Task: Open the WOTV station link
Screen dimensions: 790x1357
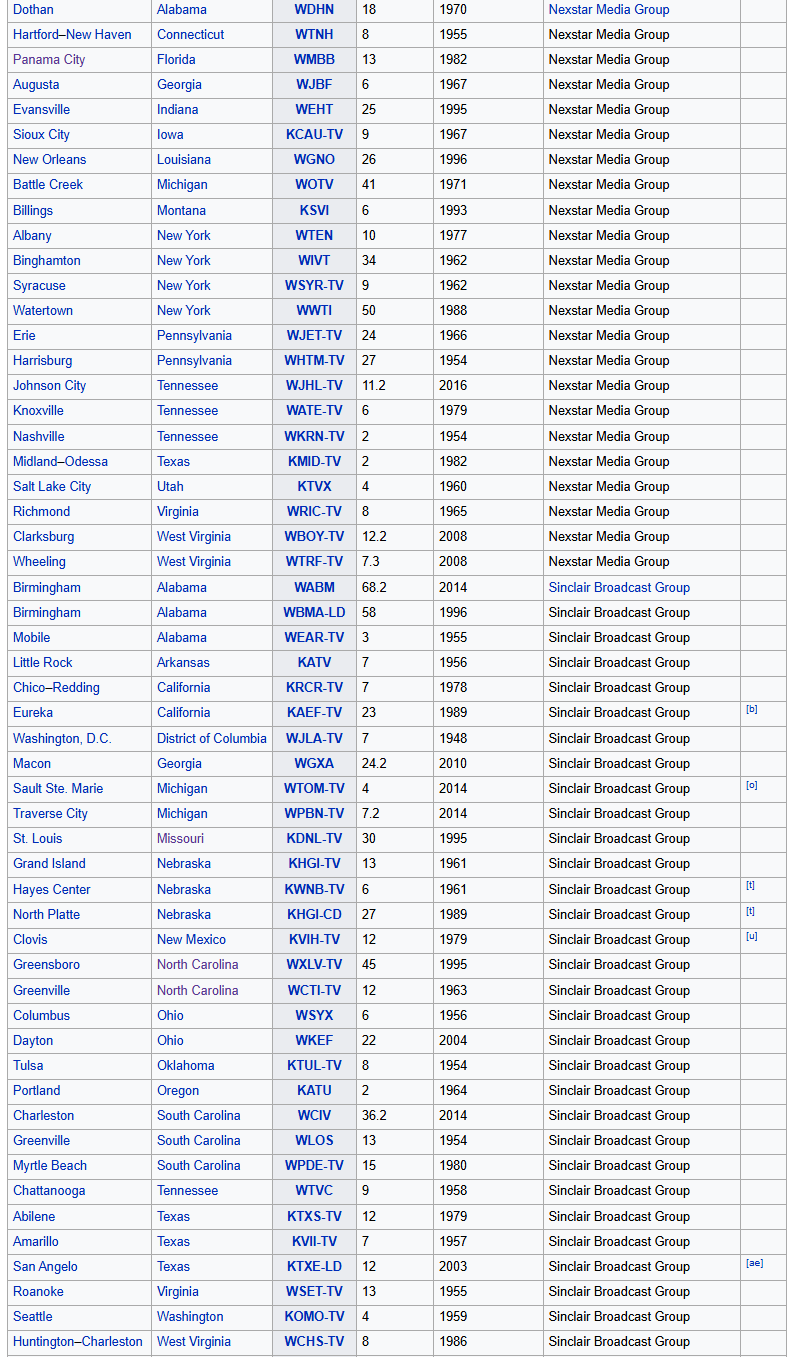Action: [x=314, y=184]
